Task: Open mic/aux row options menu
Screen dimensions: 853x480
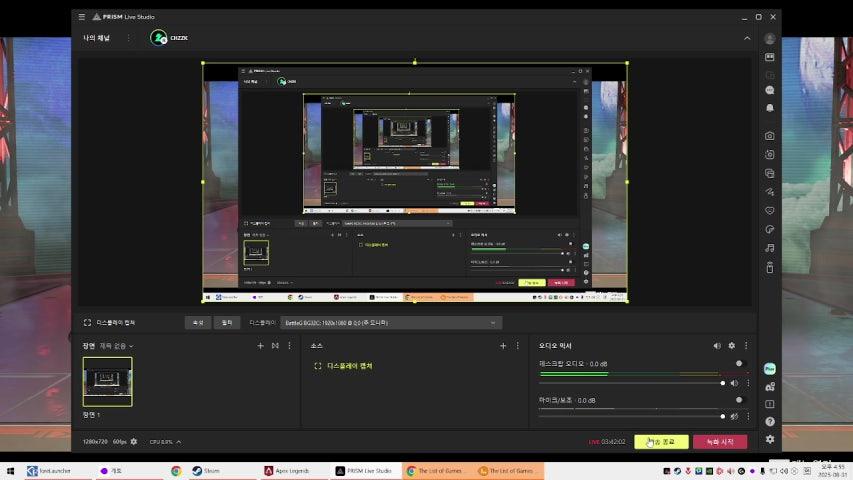Action: (x=748, y=416)
